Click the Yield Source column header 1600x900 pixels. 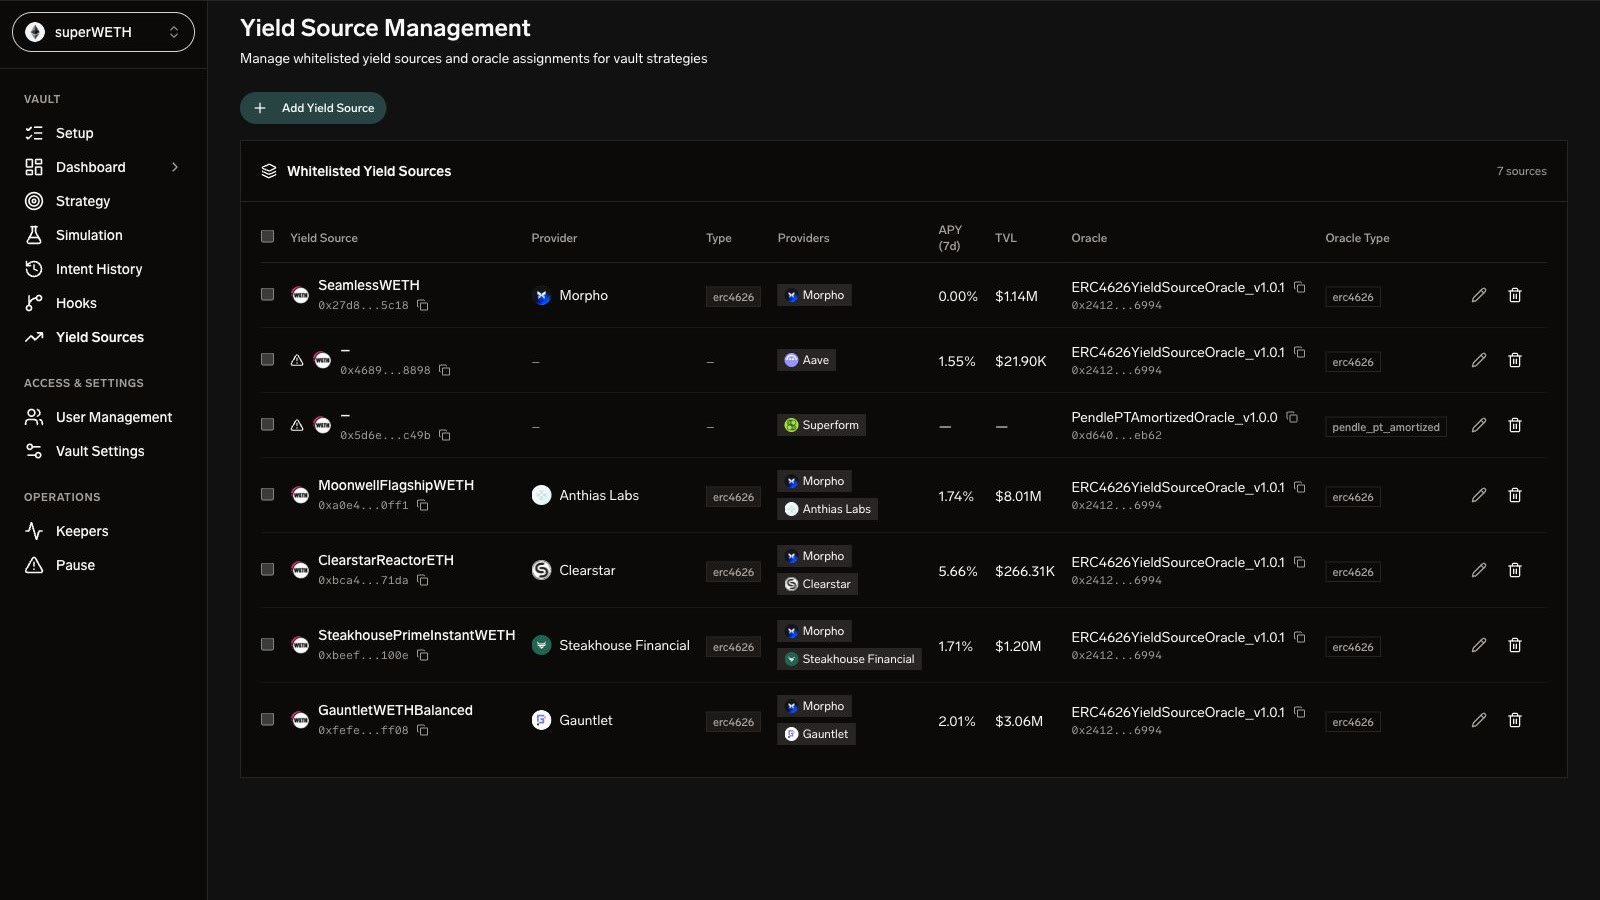pyautogui.click(x=324, y=238)
